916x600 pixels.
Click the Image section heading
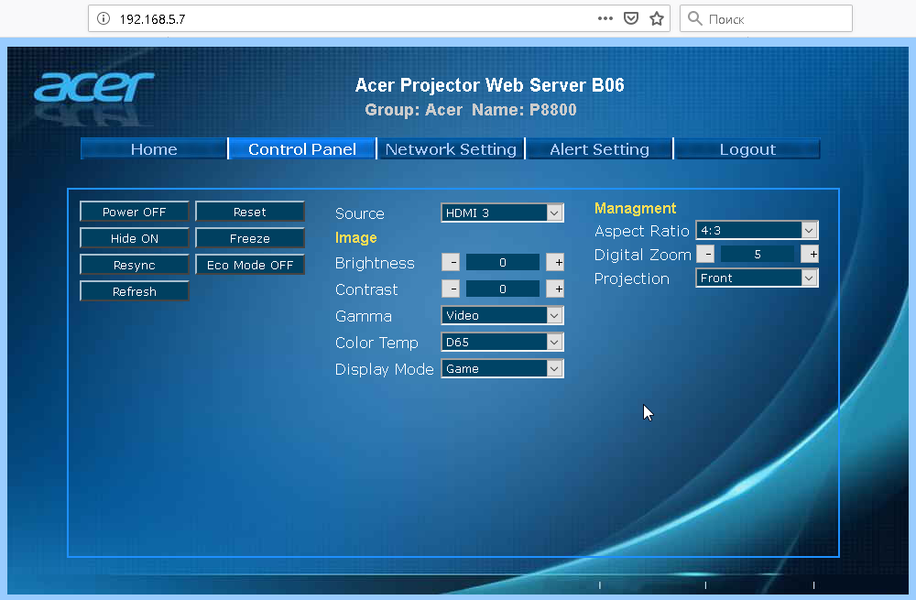coord(356,238)
